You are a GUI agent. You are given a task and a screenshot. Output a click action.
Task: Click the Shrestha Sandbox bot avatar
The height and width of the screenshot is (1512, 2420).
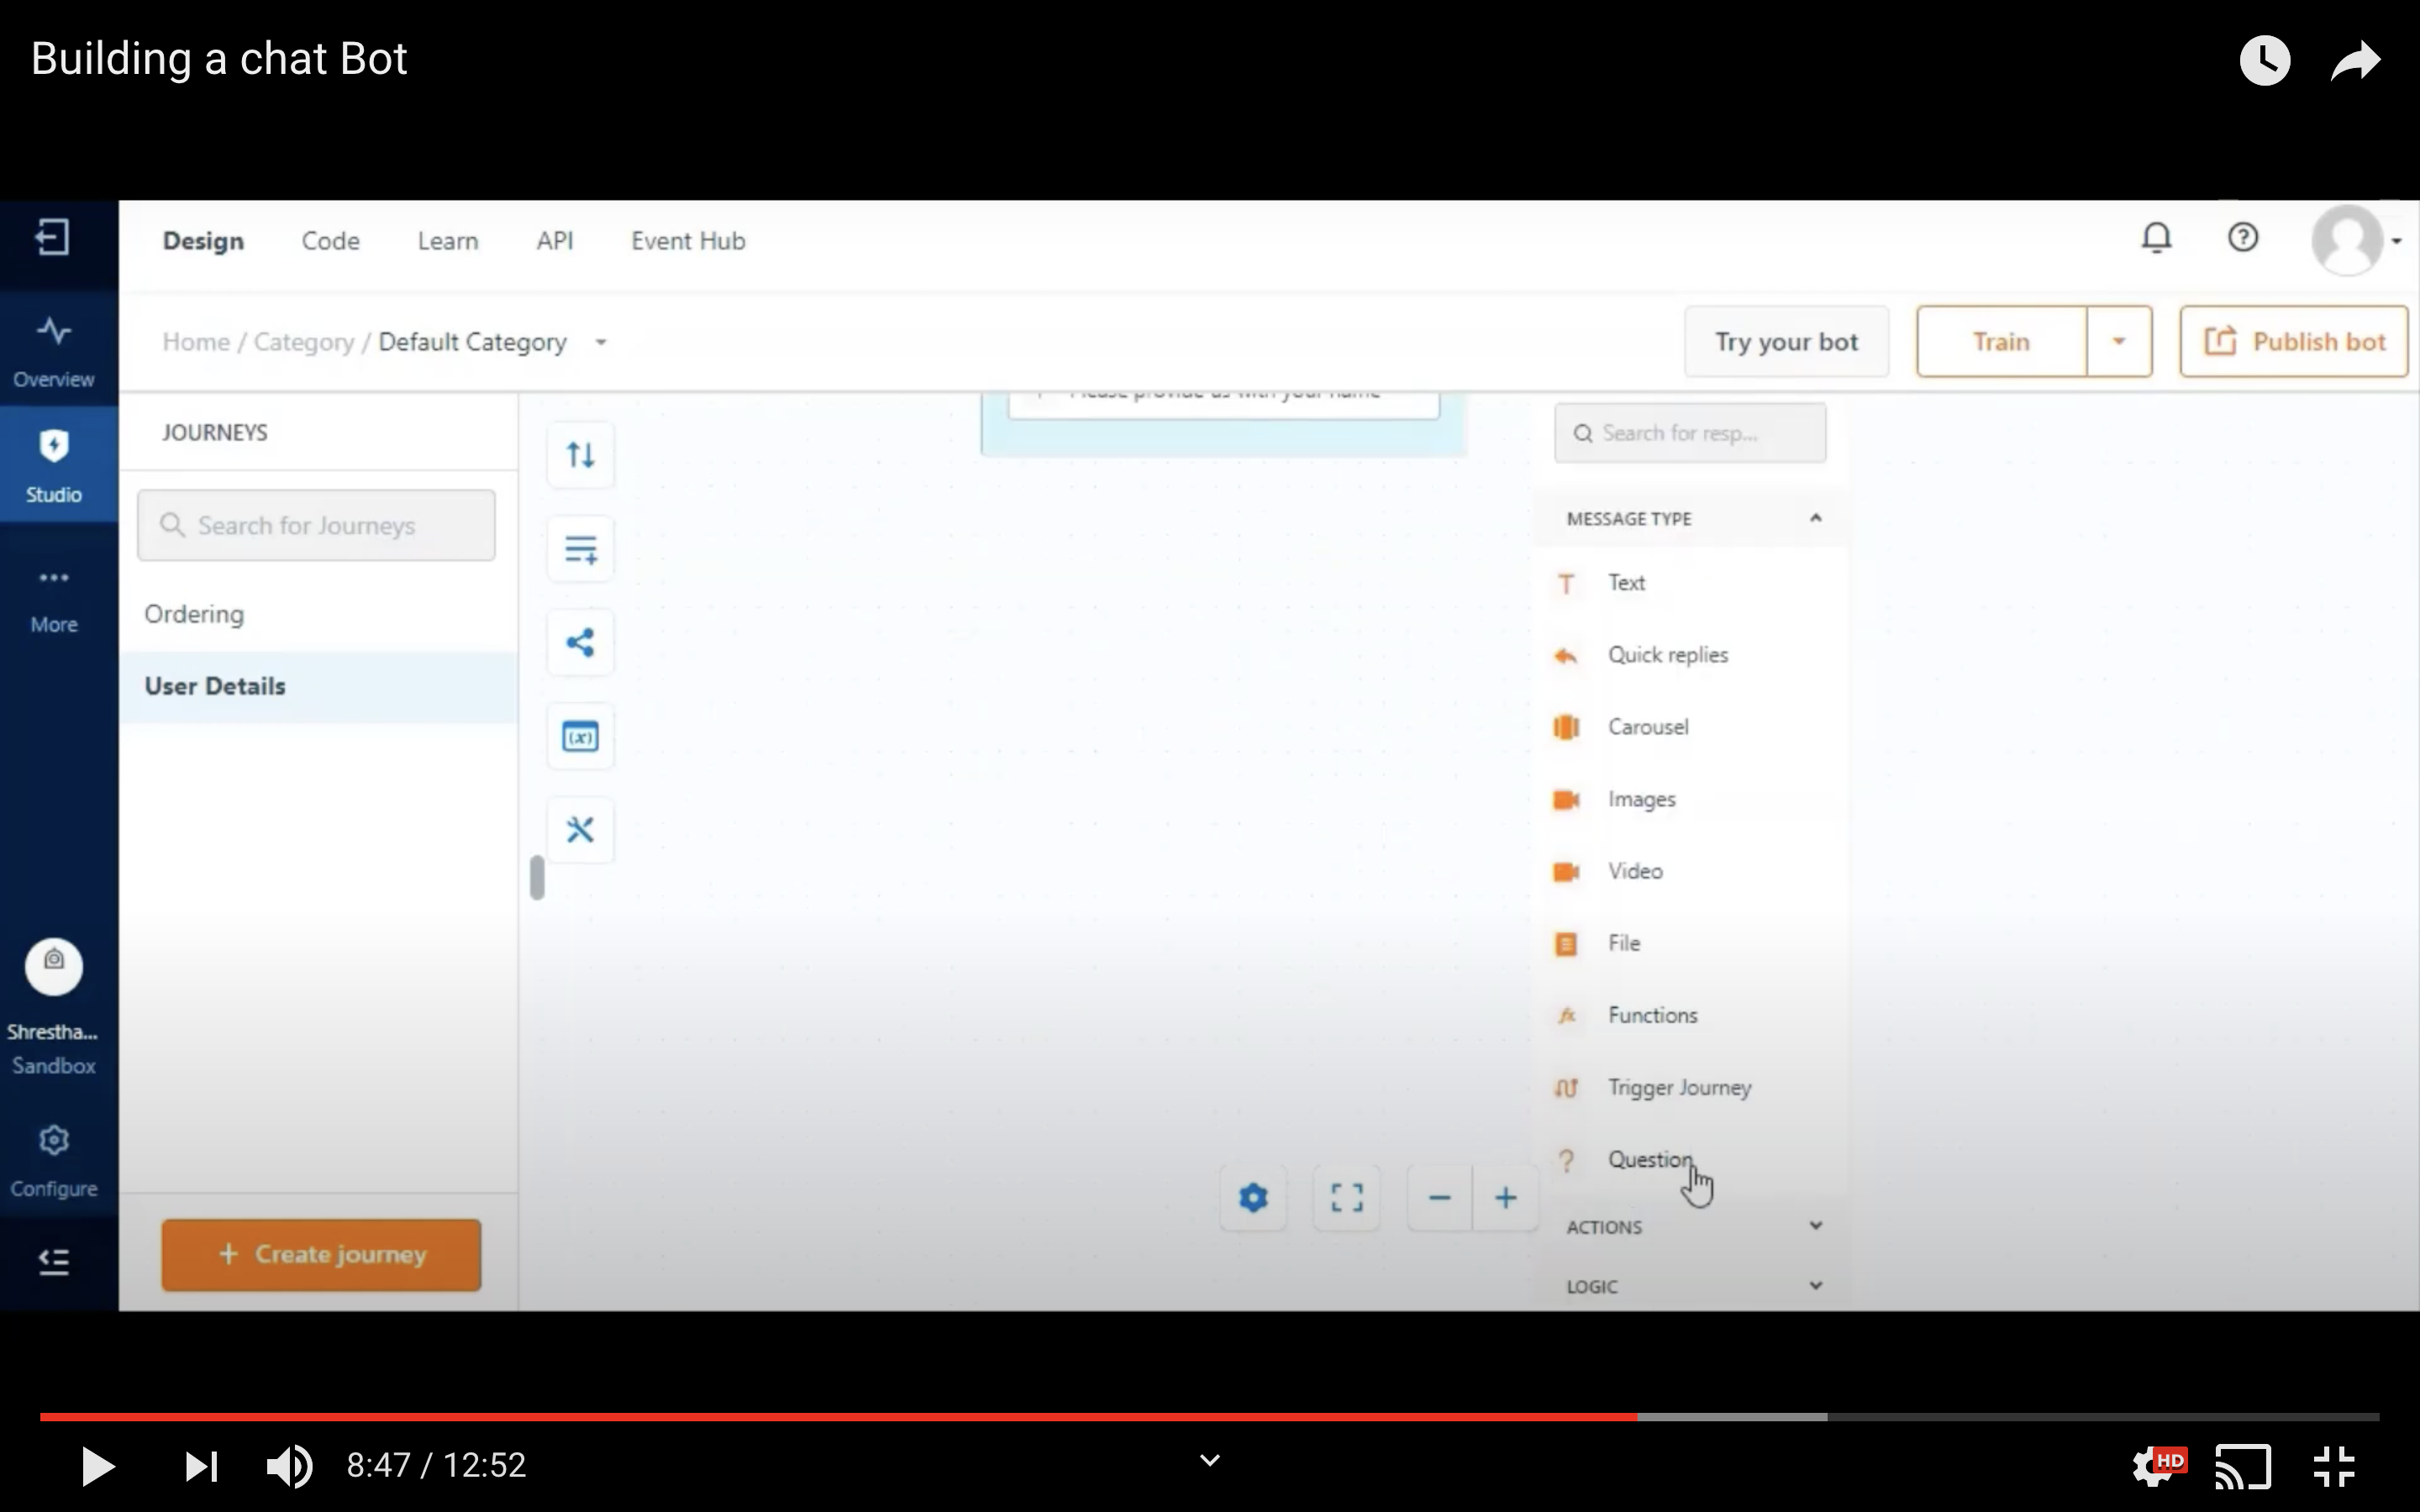pyautogui.click(x=54, y=966)
